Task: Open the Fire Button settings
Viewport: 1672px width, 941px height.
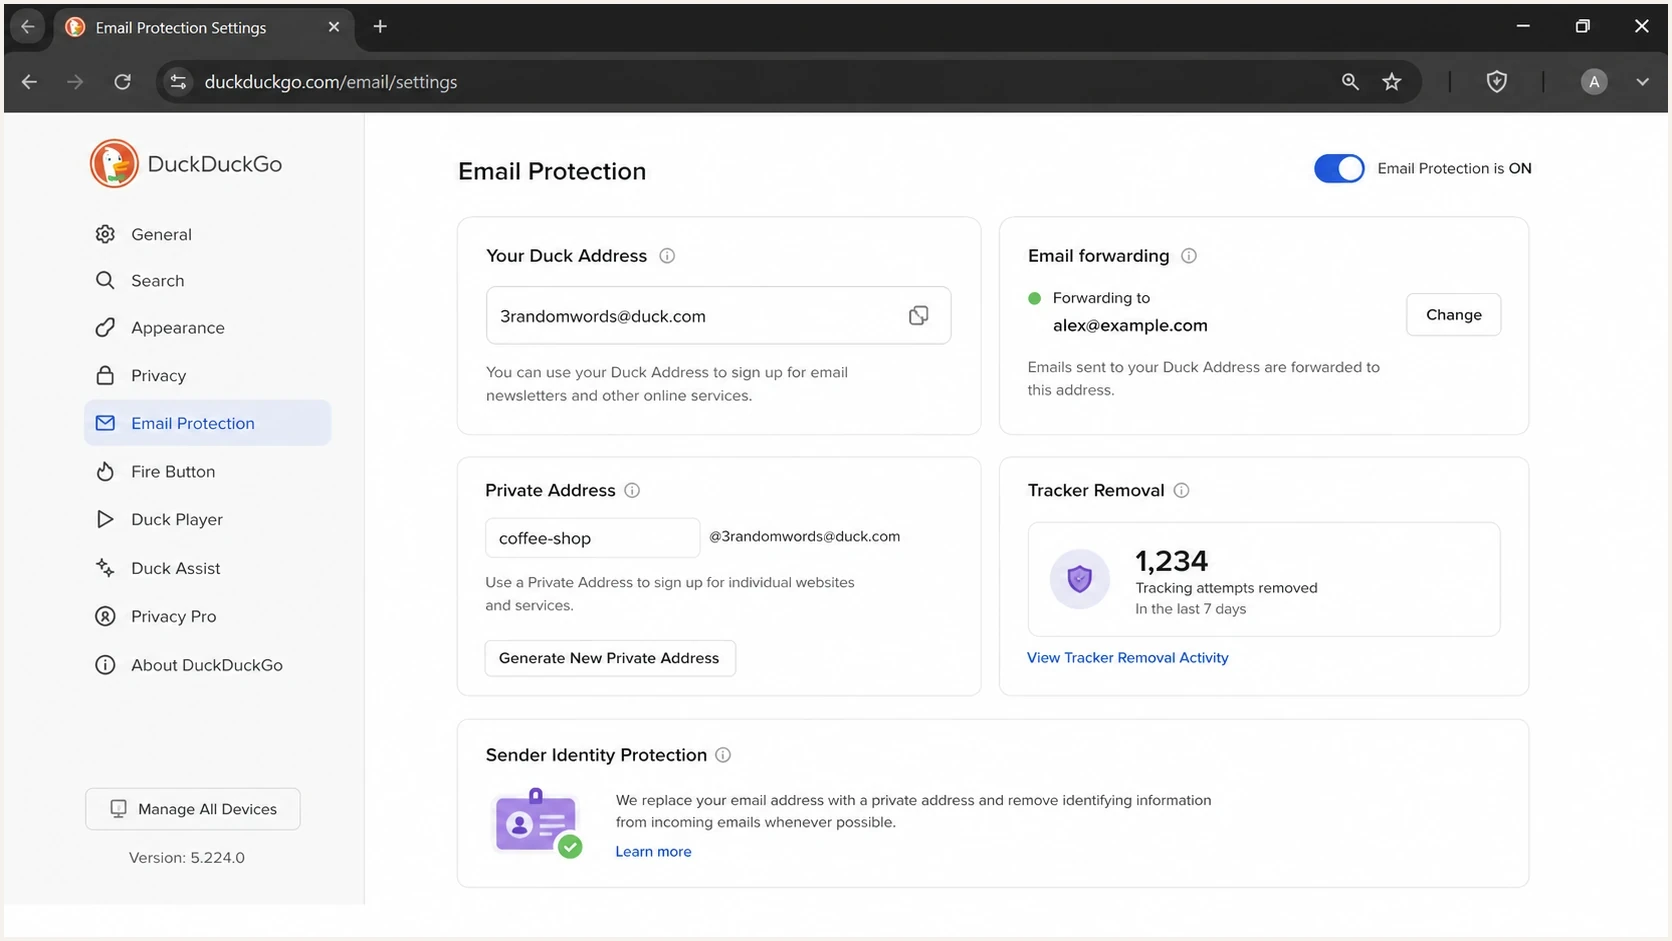Action: pos(208,471)
